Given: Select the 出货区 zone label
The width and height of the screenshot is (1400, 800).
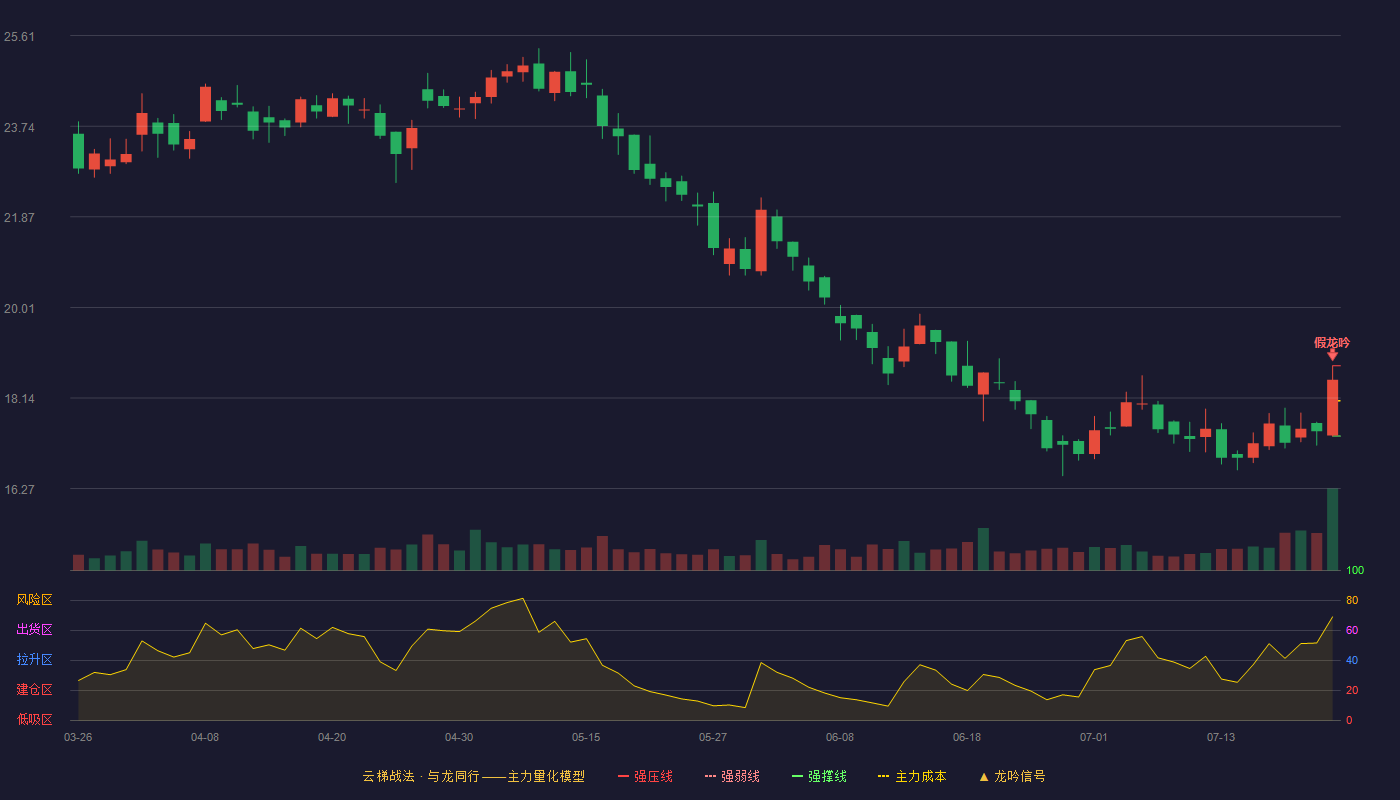Looking at the screenshot, I should click(x=34, y=630).
